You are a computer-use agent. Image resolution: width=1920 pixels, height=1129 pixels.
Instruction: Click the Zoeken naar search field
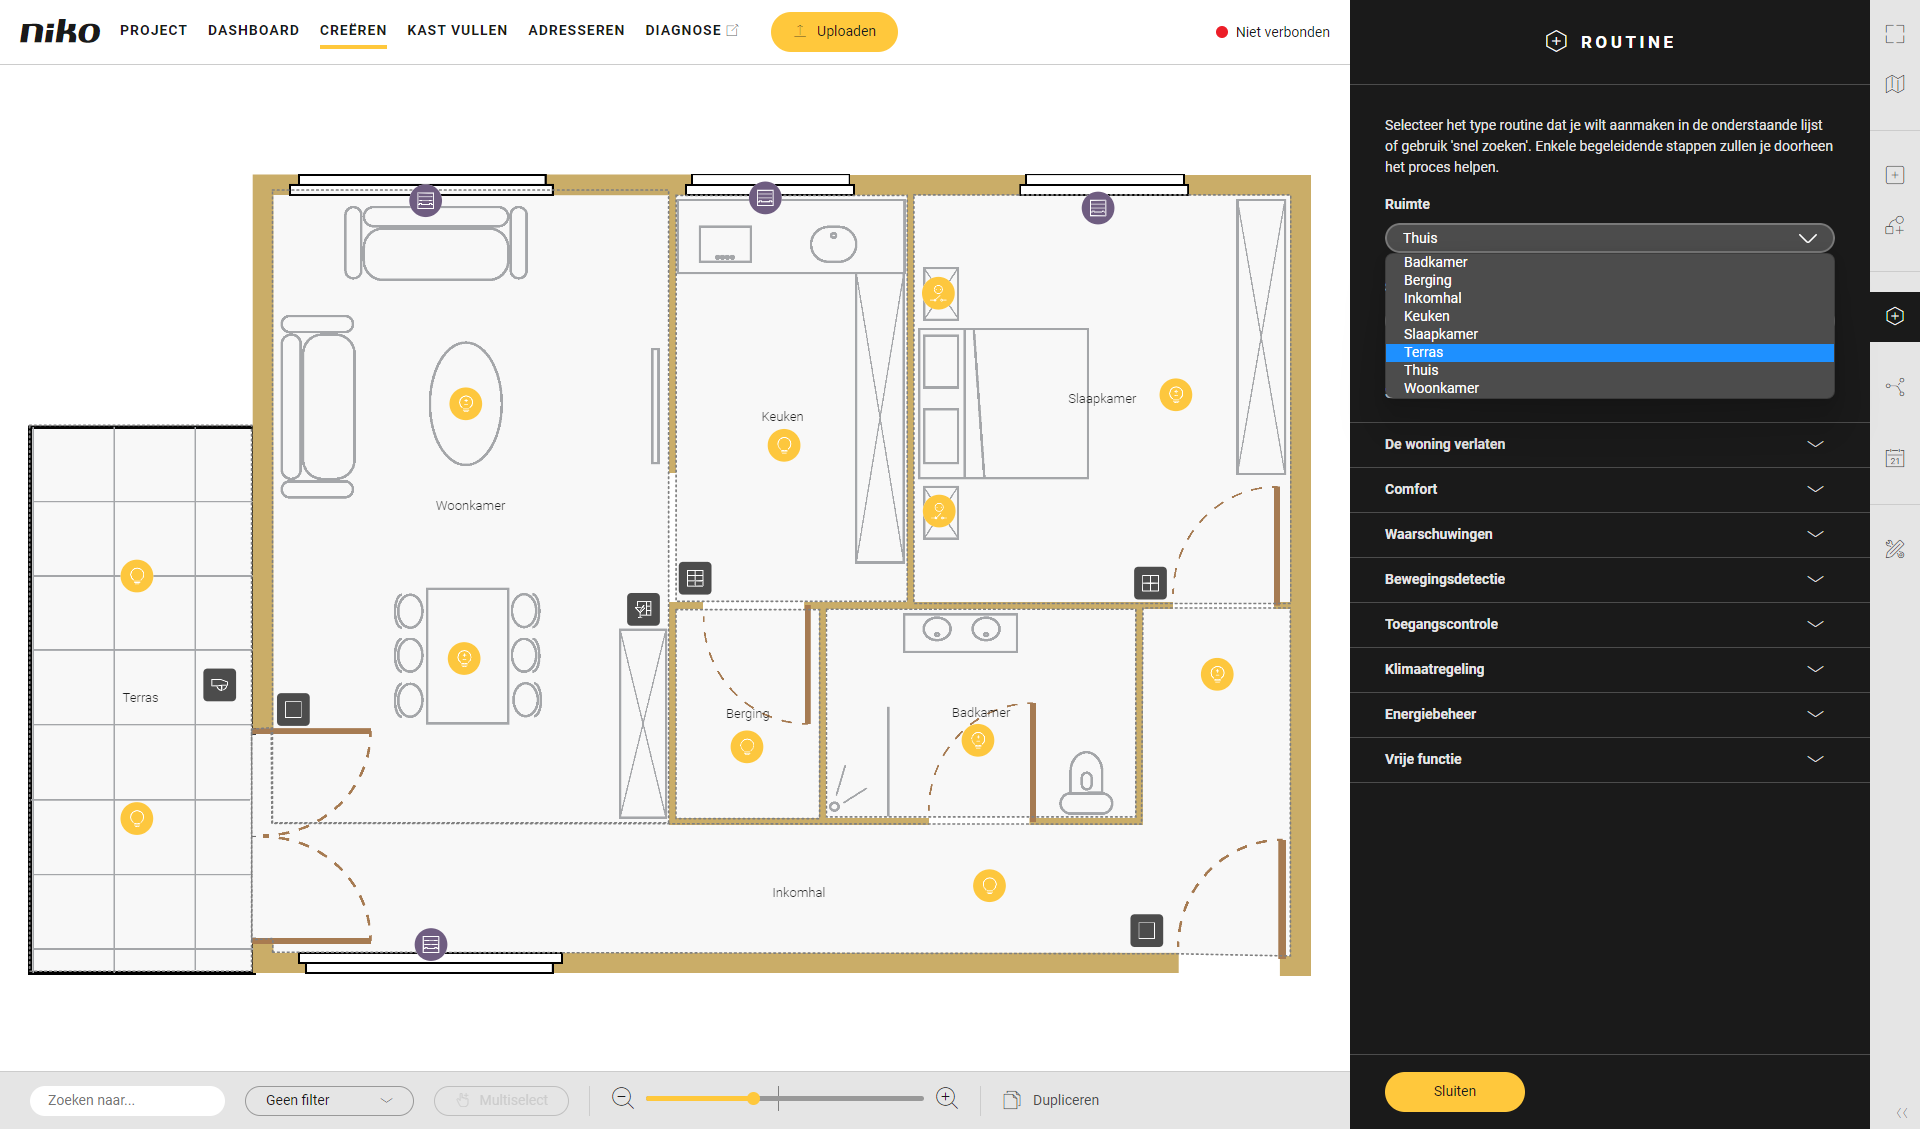(128, 1100)
